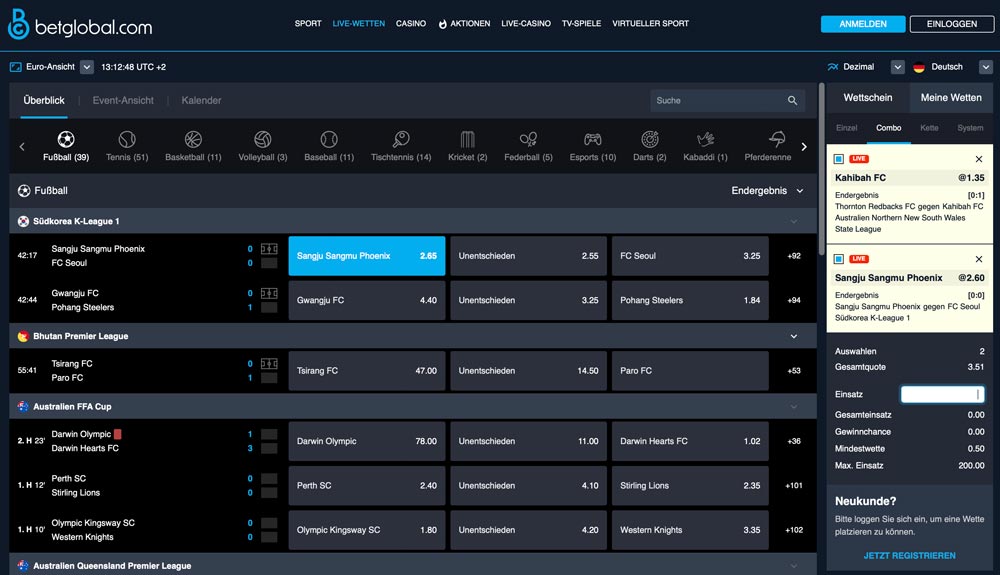The width and height of the screenshot is (1000, 575).
Task: Select the Baseball (11) sport icon
Action: 329,139
